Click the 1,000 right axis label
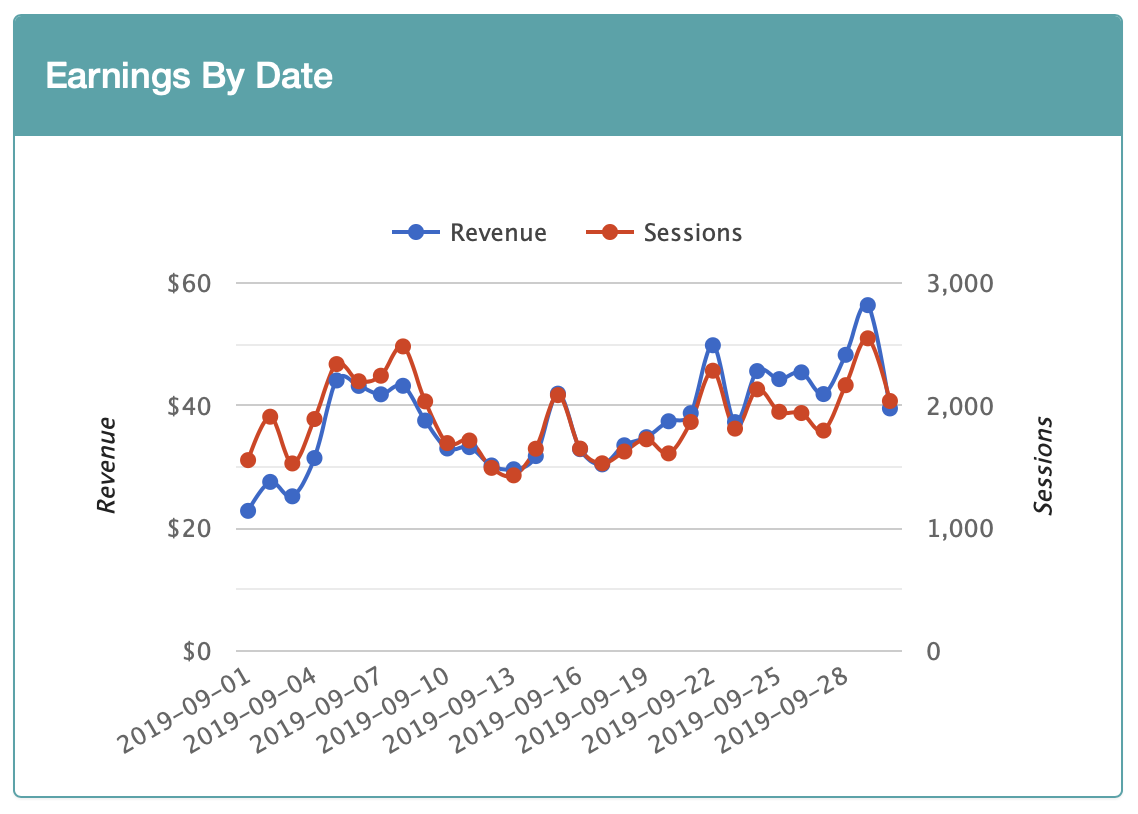Screen dimensions: 1138x814 coord(959,528)
